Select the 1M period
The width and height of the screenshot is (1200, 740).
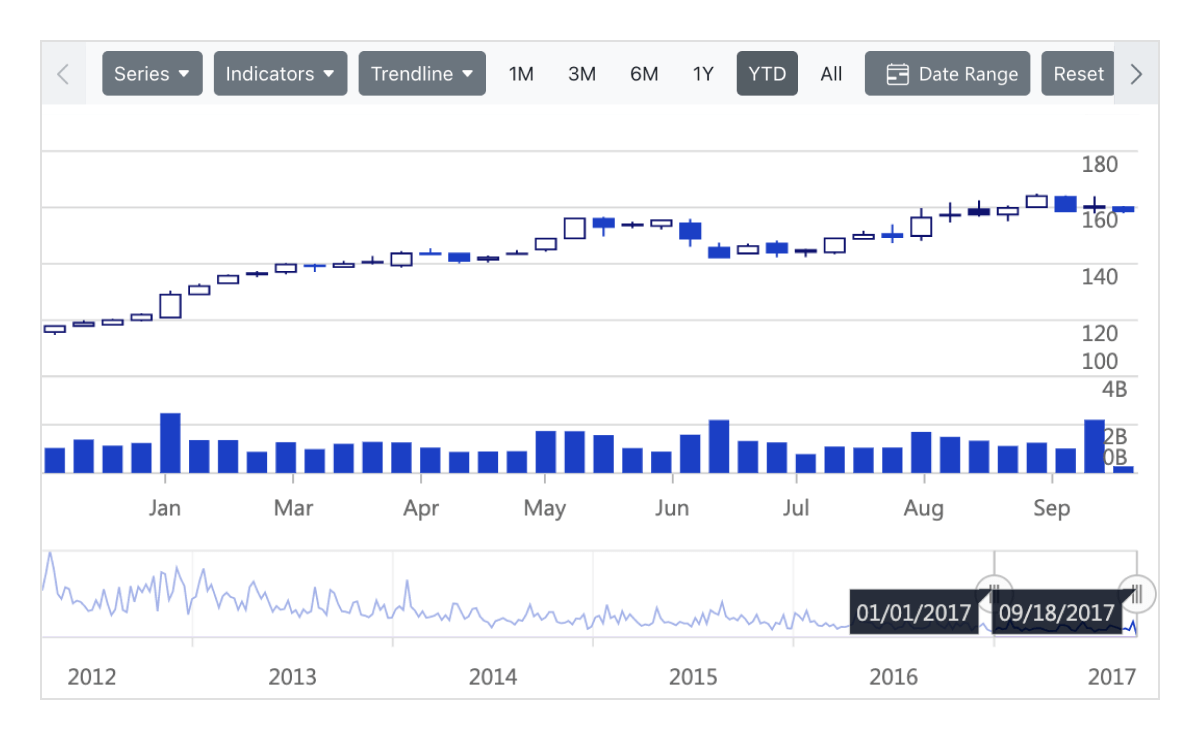(x=521, y=73)
